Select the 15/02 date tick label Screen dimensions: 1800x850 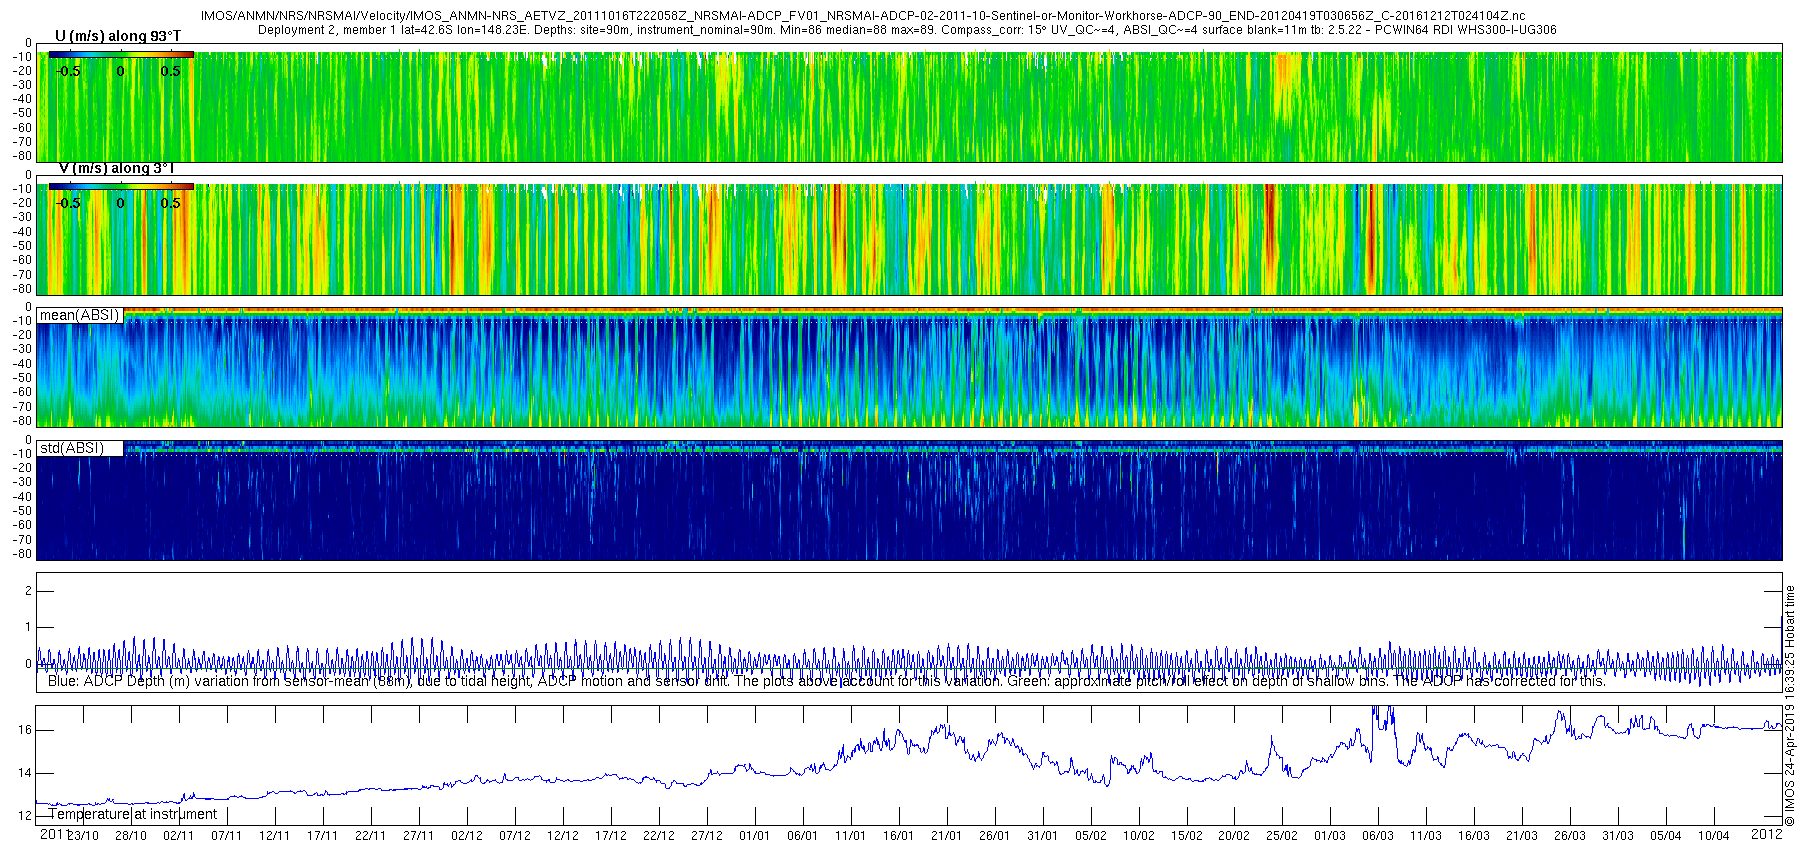tap(1187, 836)
